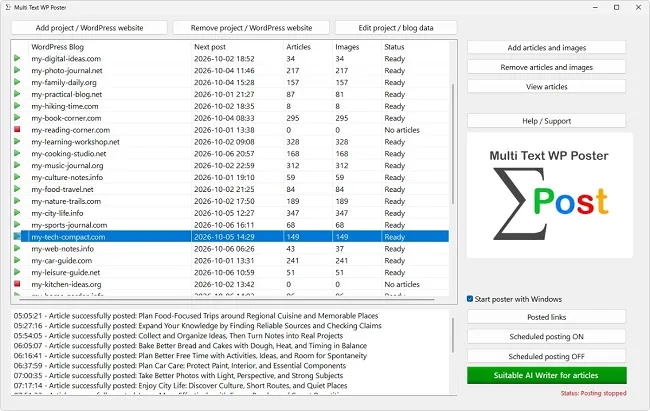The height and width of the screenshot is (411, 650).
Task: Click the 07:17:14 log entry Enjoy City Life
Action: pyautogui.click(x=180, y=385)
